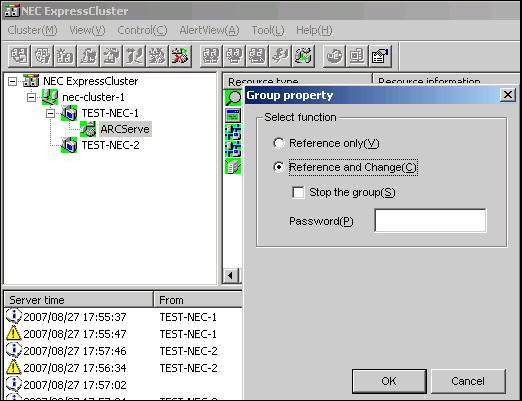This screenshot has height=401, width=522.
Task: Sort log by Server time column header
Action: coord(79,300)
